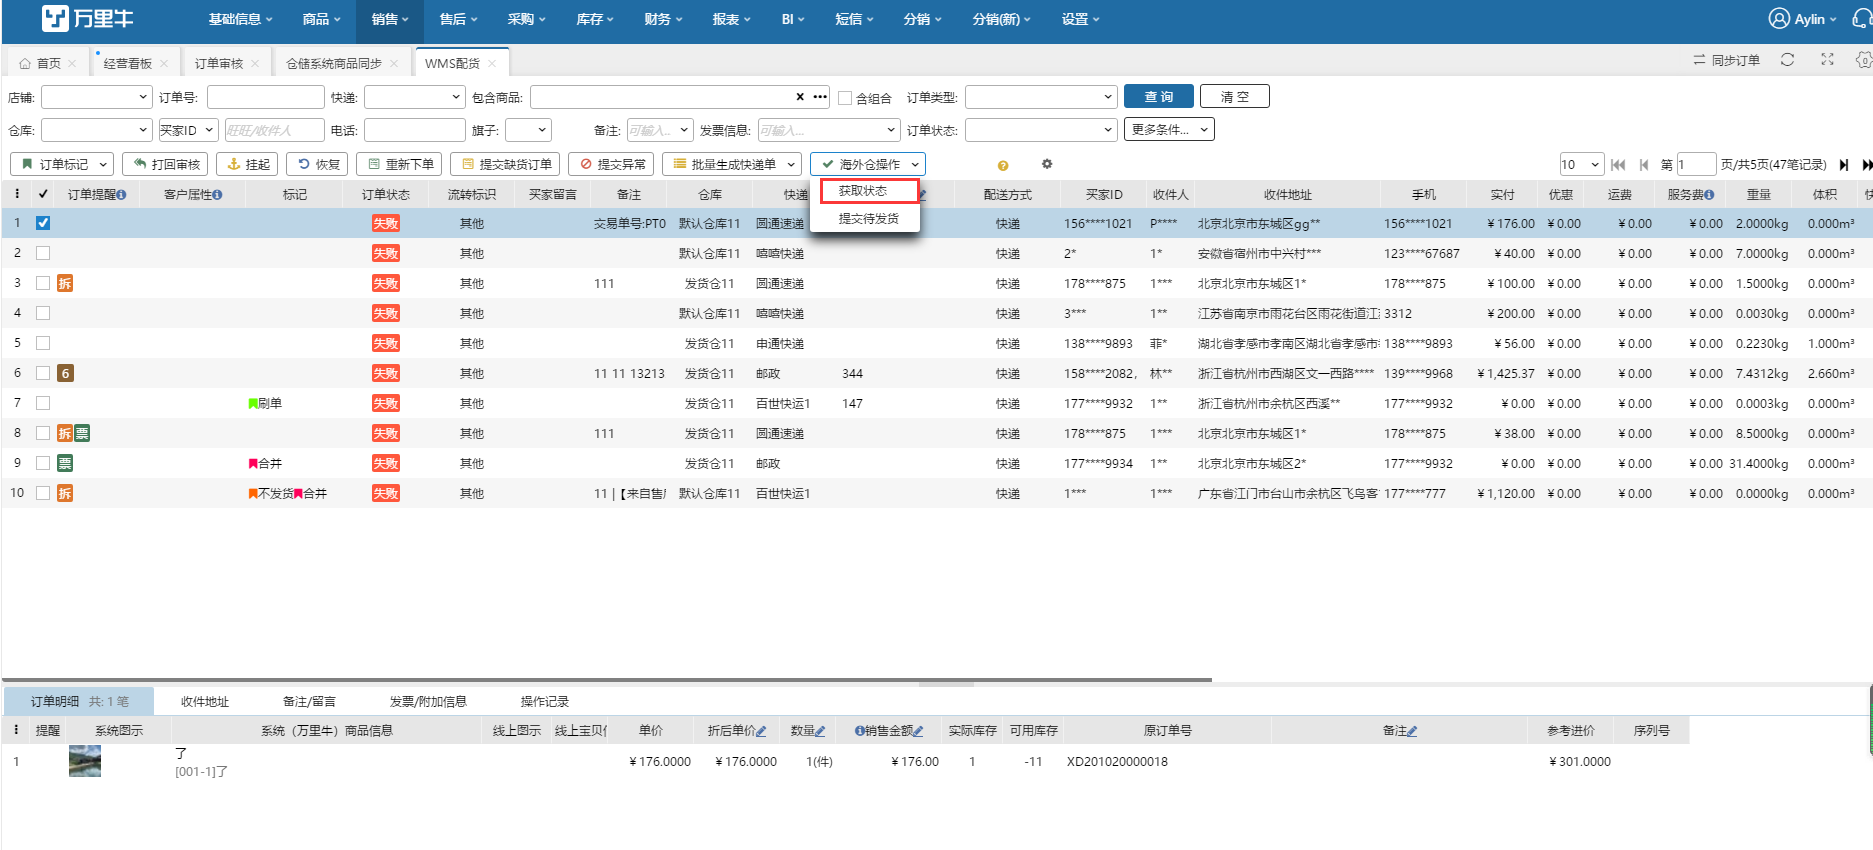Close the WMS配货 tab
Screen dimensions: 1873x850
tap(492, 63)
